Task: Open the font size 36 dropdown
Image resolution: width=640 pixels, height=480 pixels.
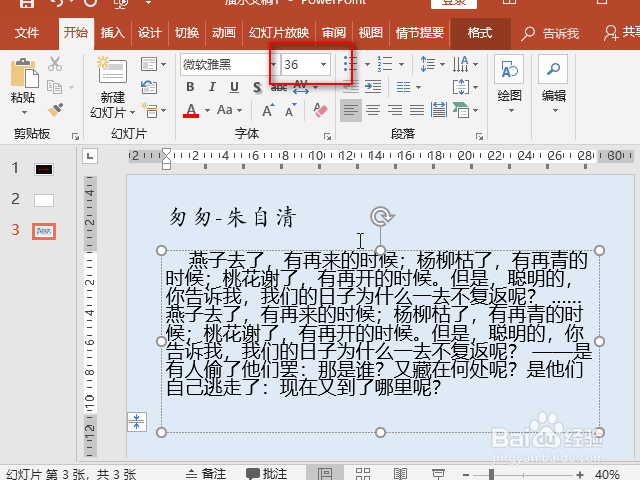Action: 323,64
